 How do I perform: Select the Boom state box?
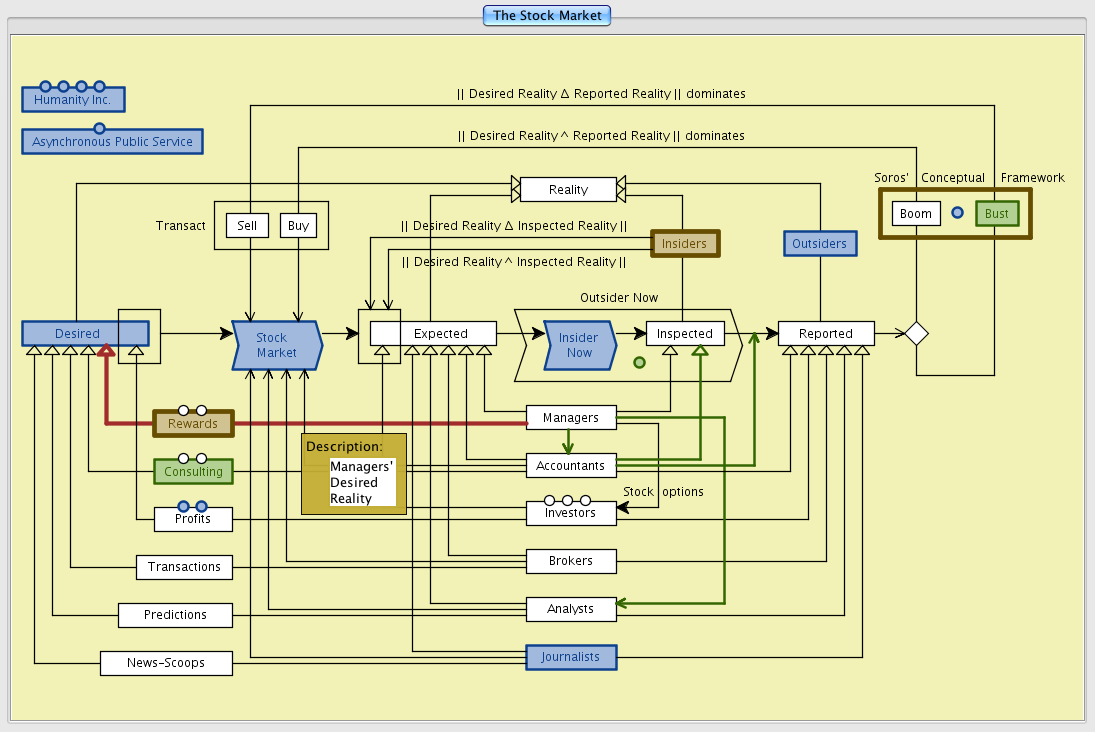(x=915, y=214)
